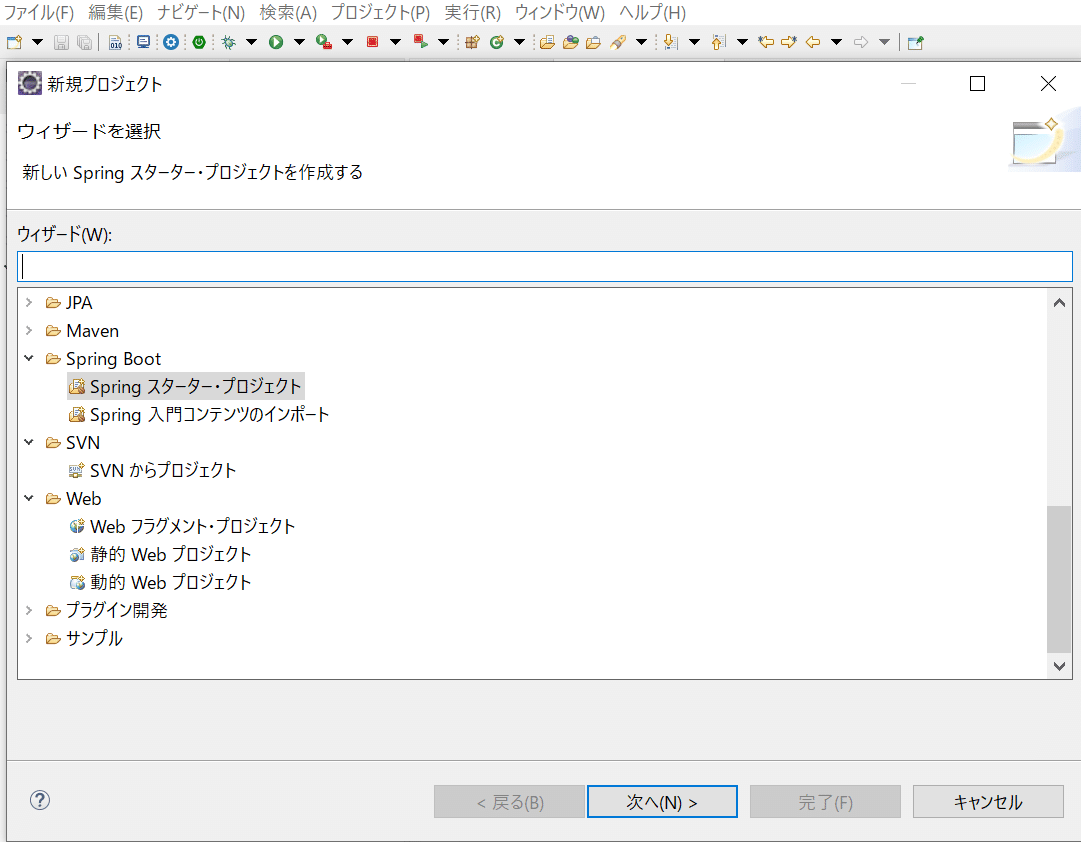Open the new Java class dropdown arrow
This screenshot has width=1081, height=842.
click(x=519, y=42)
